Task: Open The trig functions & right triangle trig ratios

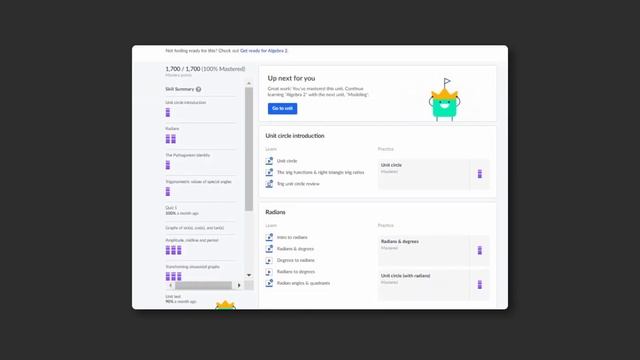Action: click(320, 172)
